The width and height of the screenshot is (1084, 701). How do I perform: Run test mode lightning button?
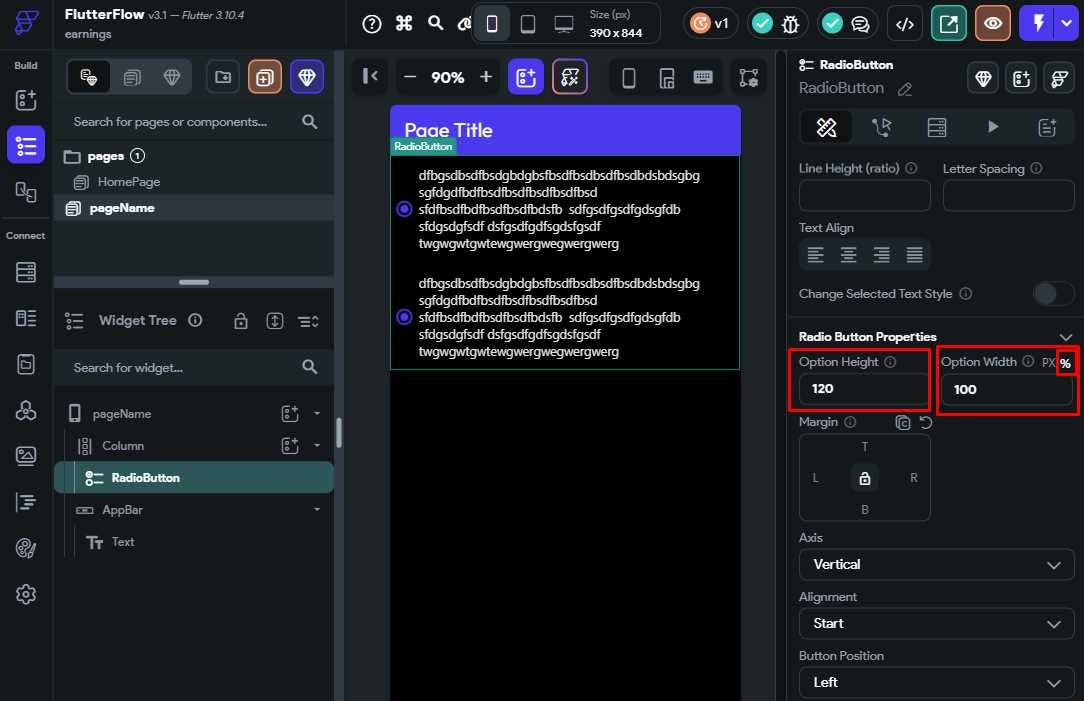(x=1037, y=24)
